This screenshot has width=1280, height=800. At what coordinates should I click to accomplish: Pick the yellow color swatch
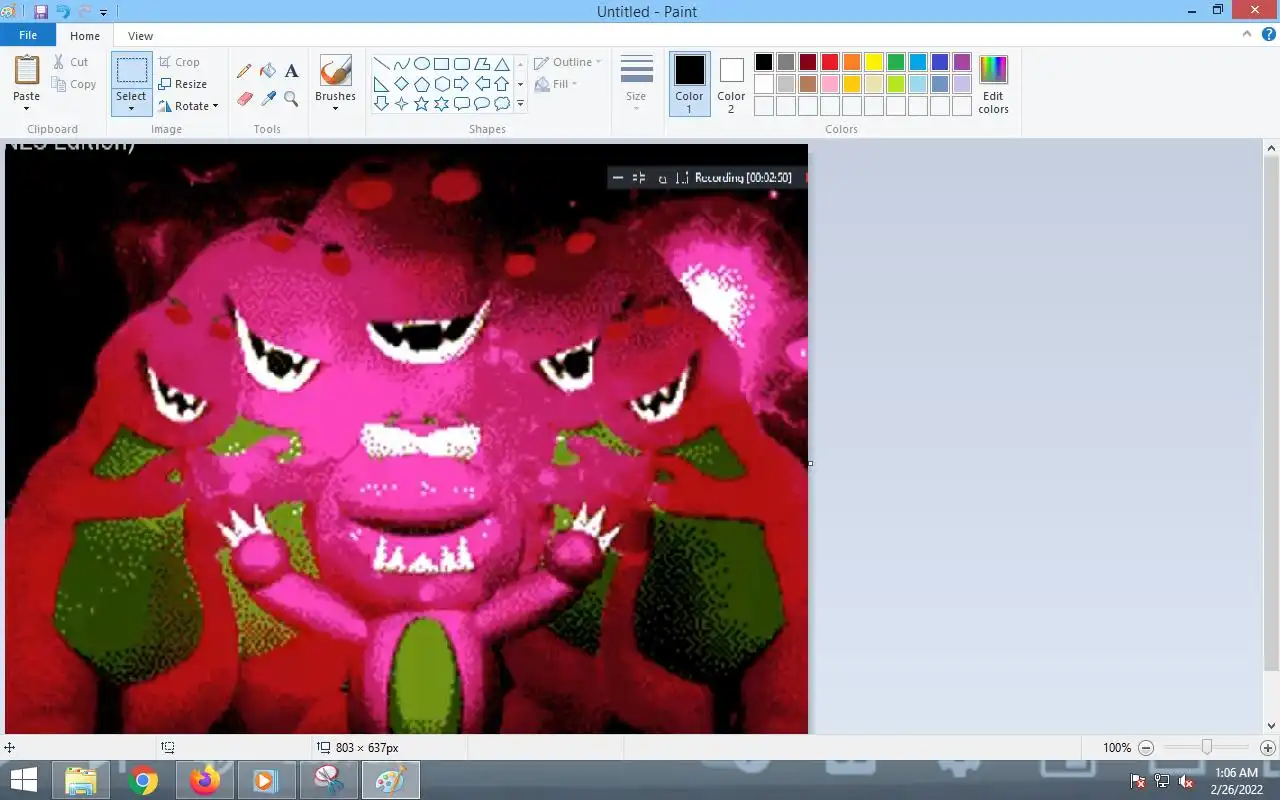[874, 62]
